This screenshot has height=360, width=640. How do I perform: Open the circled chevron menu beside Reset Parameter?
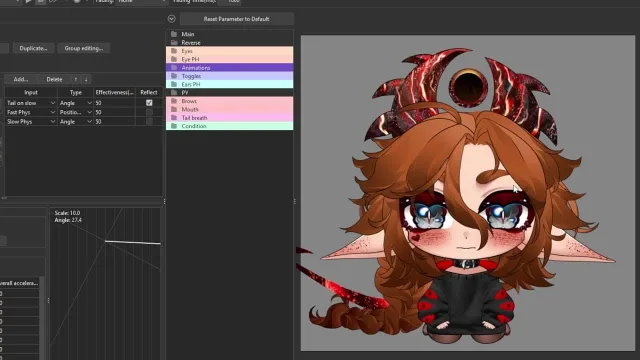171,19
